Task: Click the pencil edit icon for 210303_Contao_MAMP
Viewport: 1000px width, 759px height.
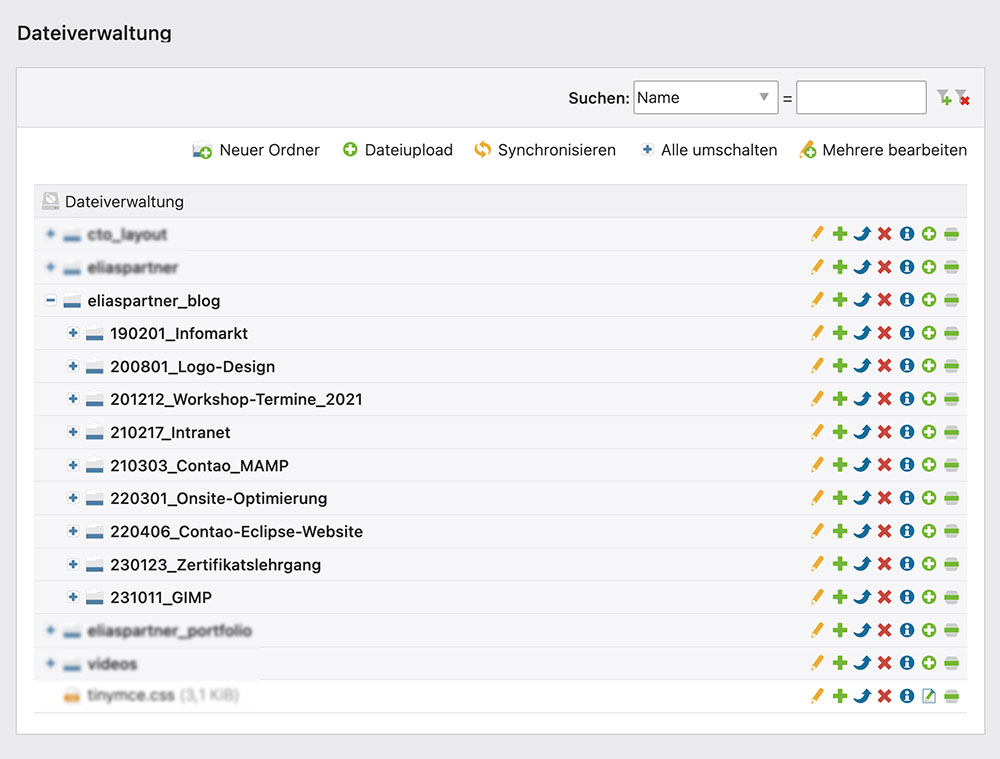Action: (x=817, y=465)
